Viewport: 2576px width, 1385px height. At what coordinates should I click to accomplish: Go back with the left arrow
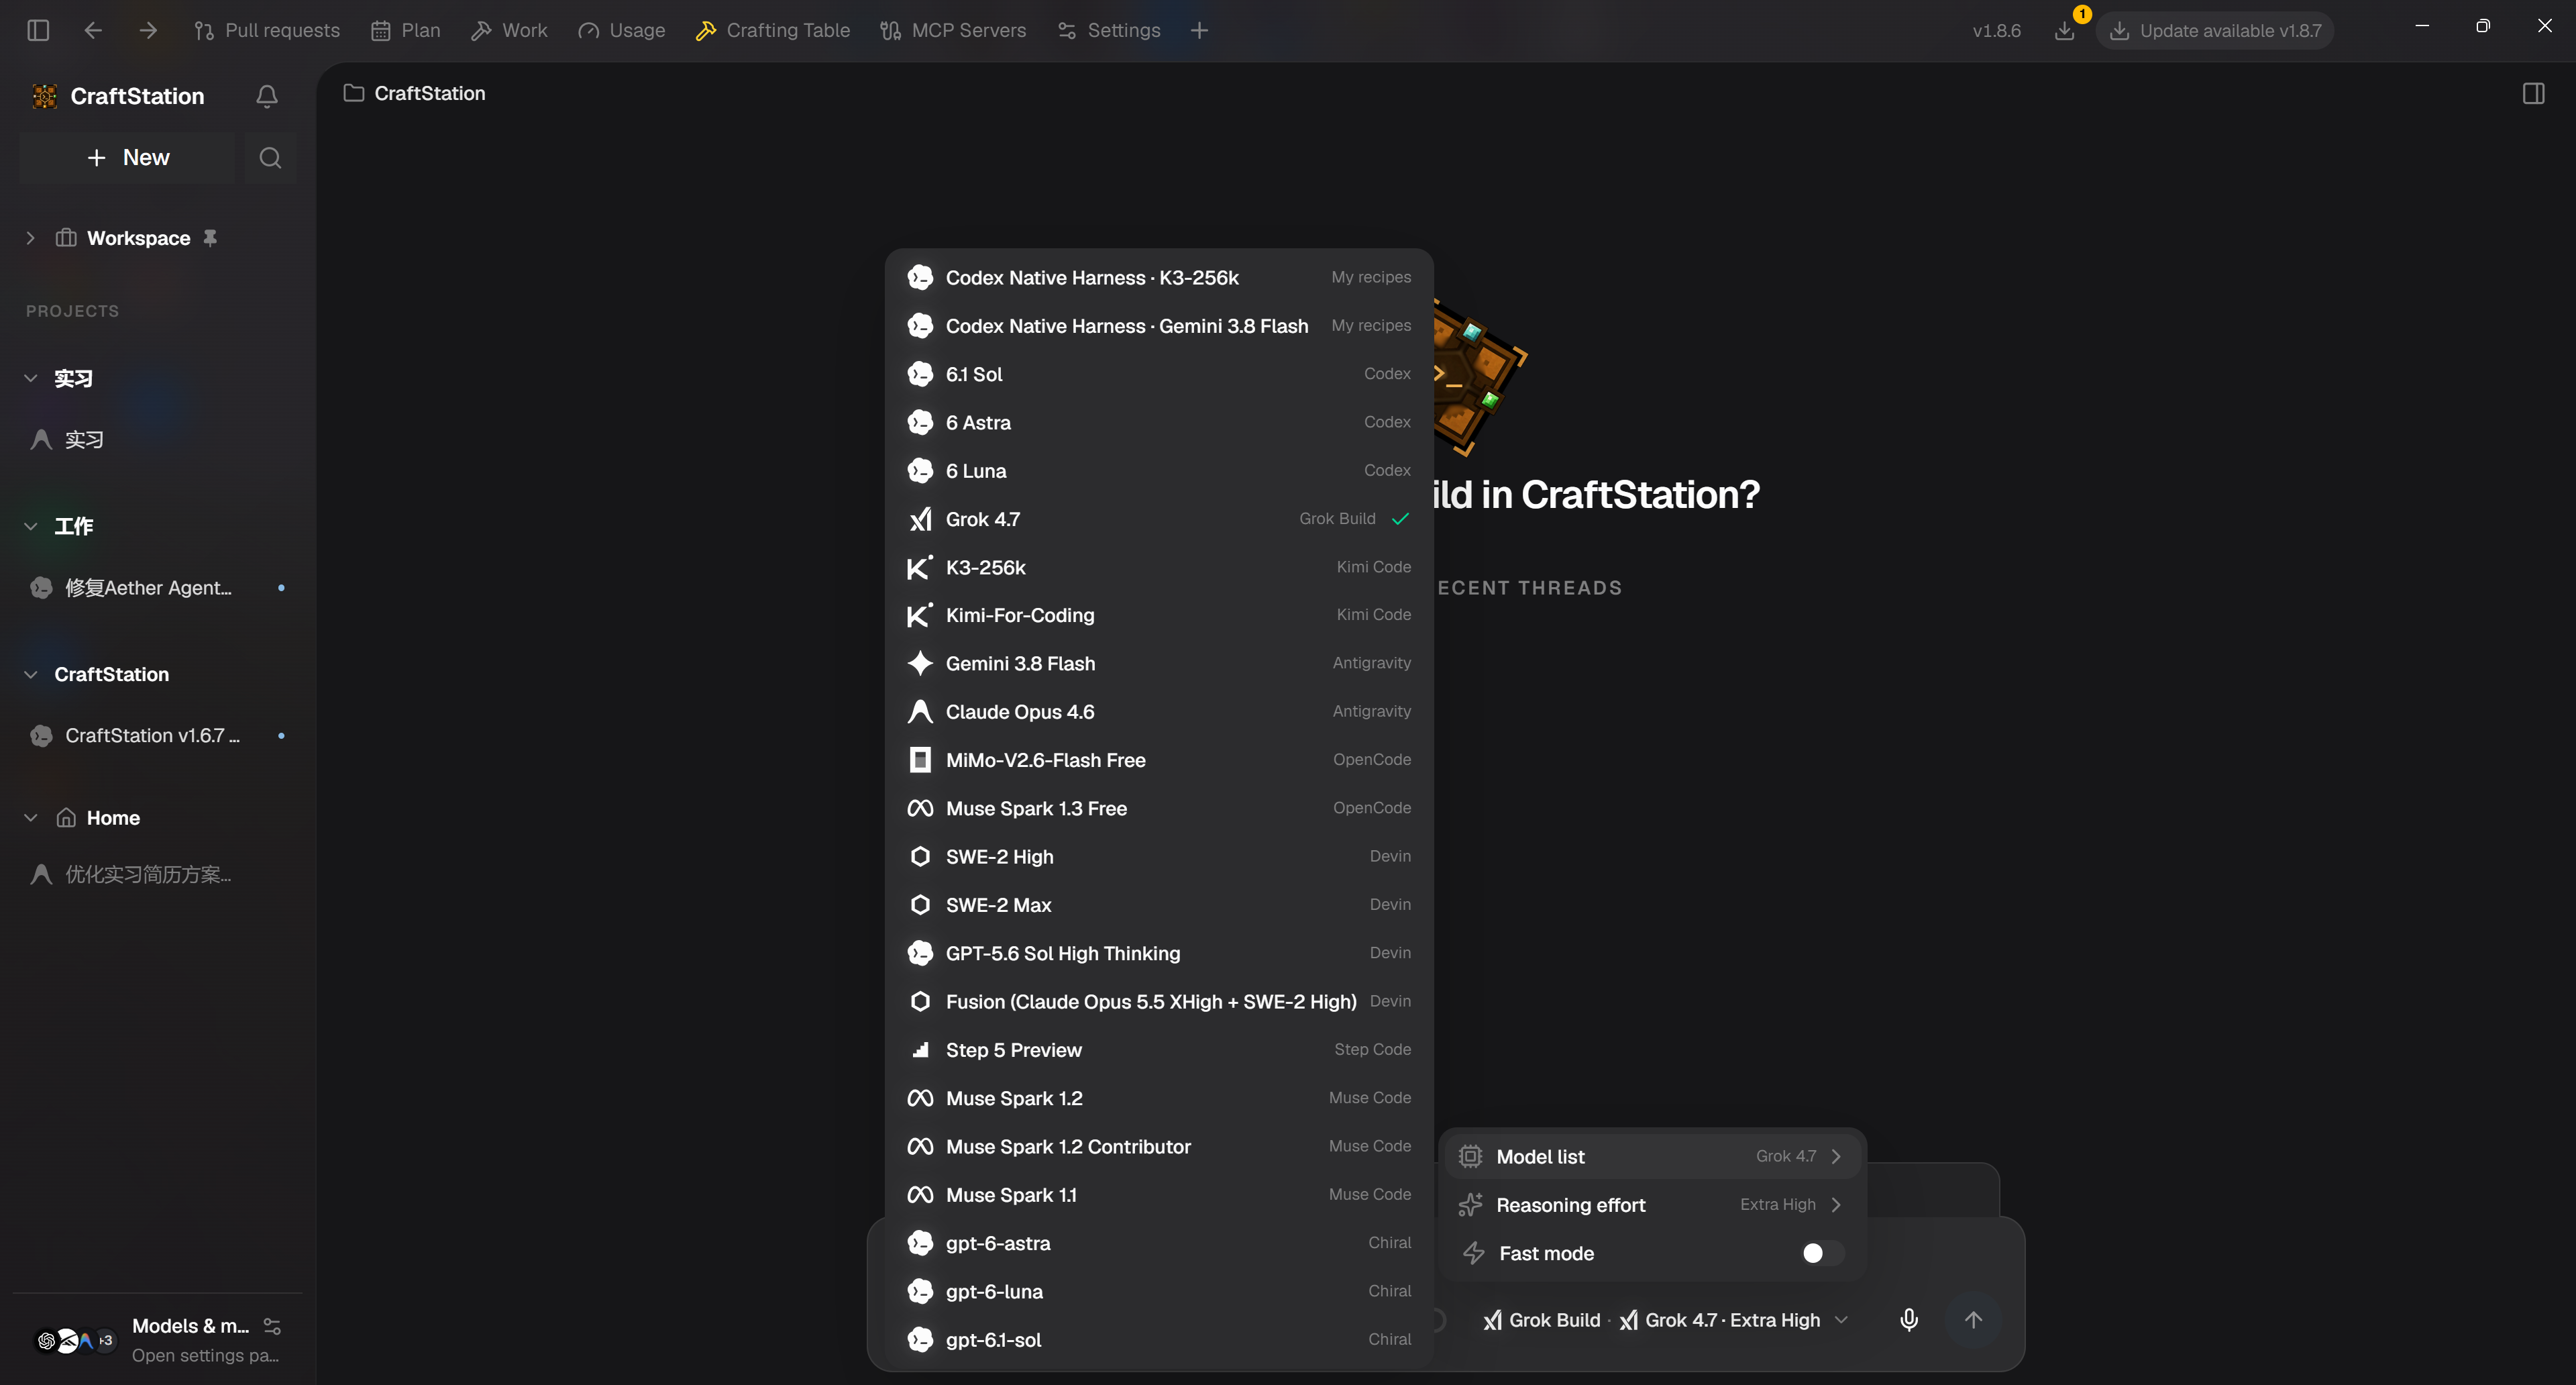point(93,30)
